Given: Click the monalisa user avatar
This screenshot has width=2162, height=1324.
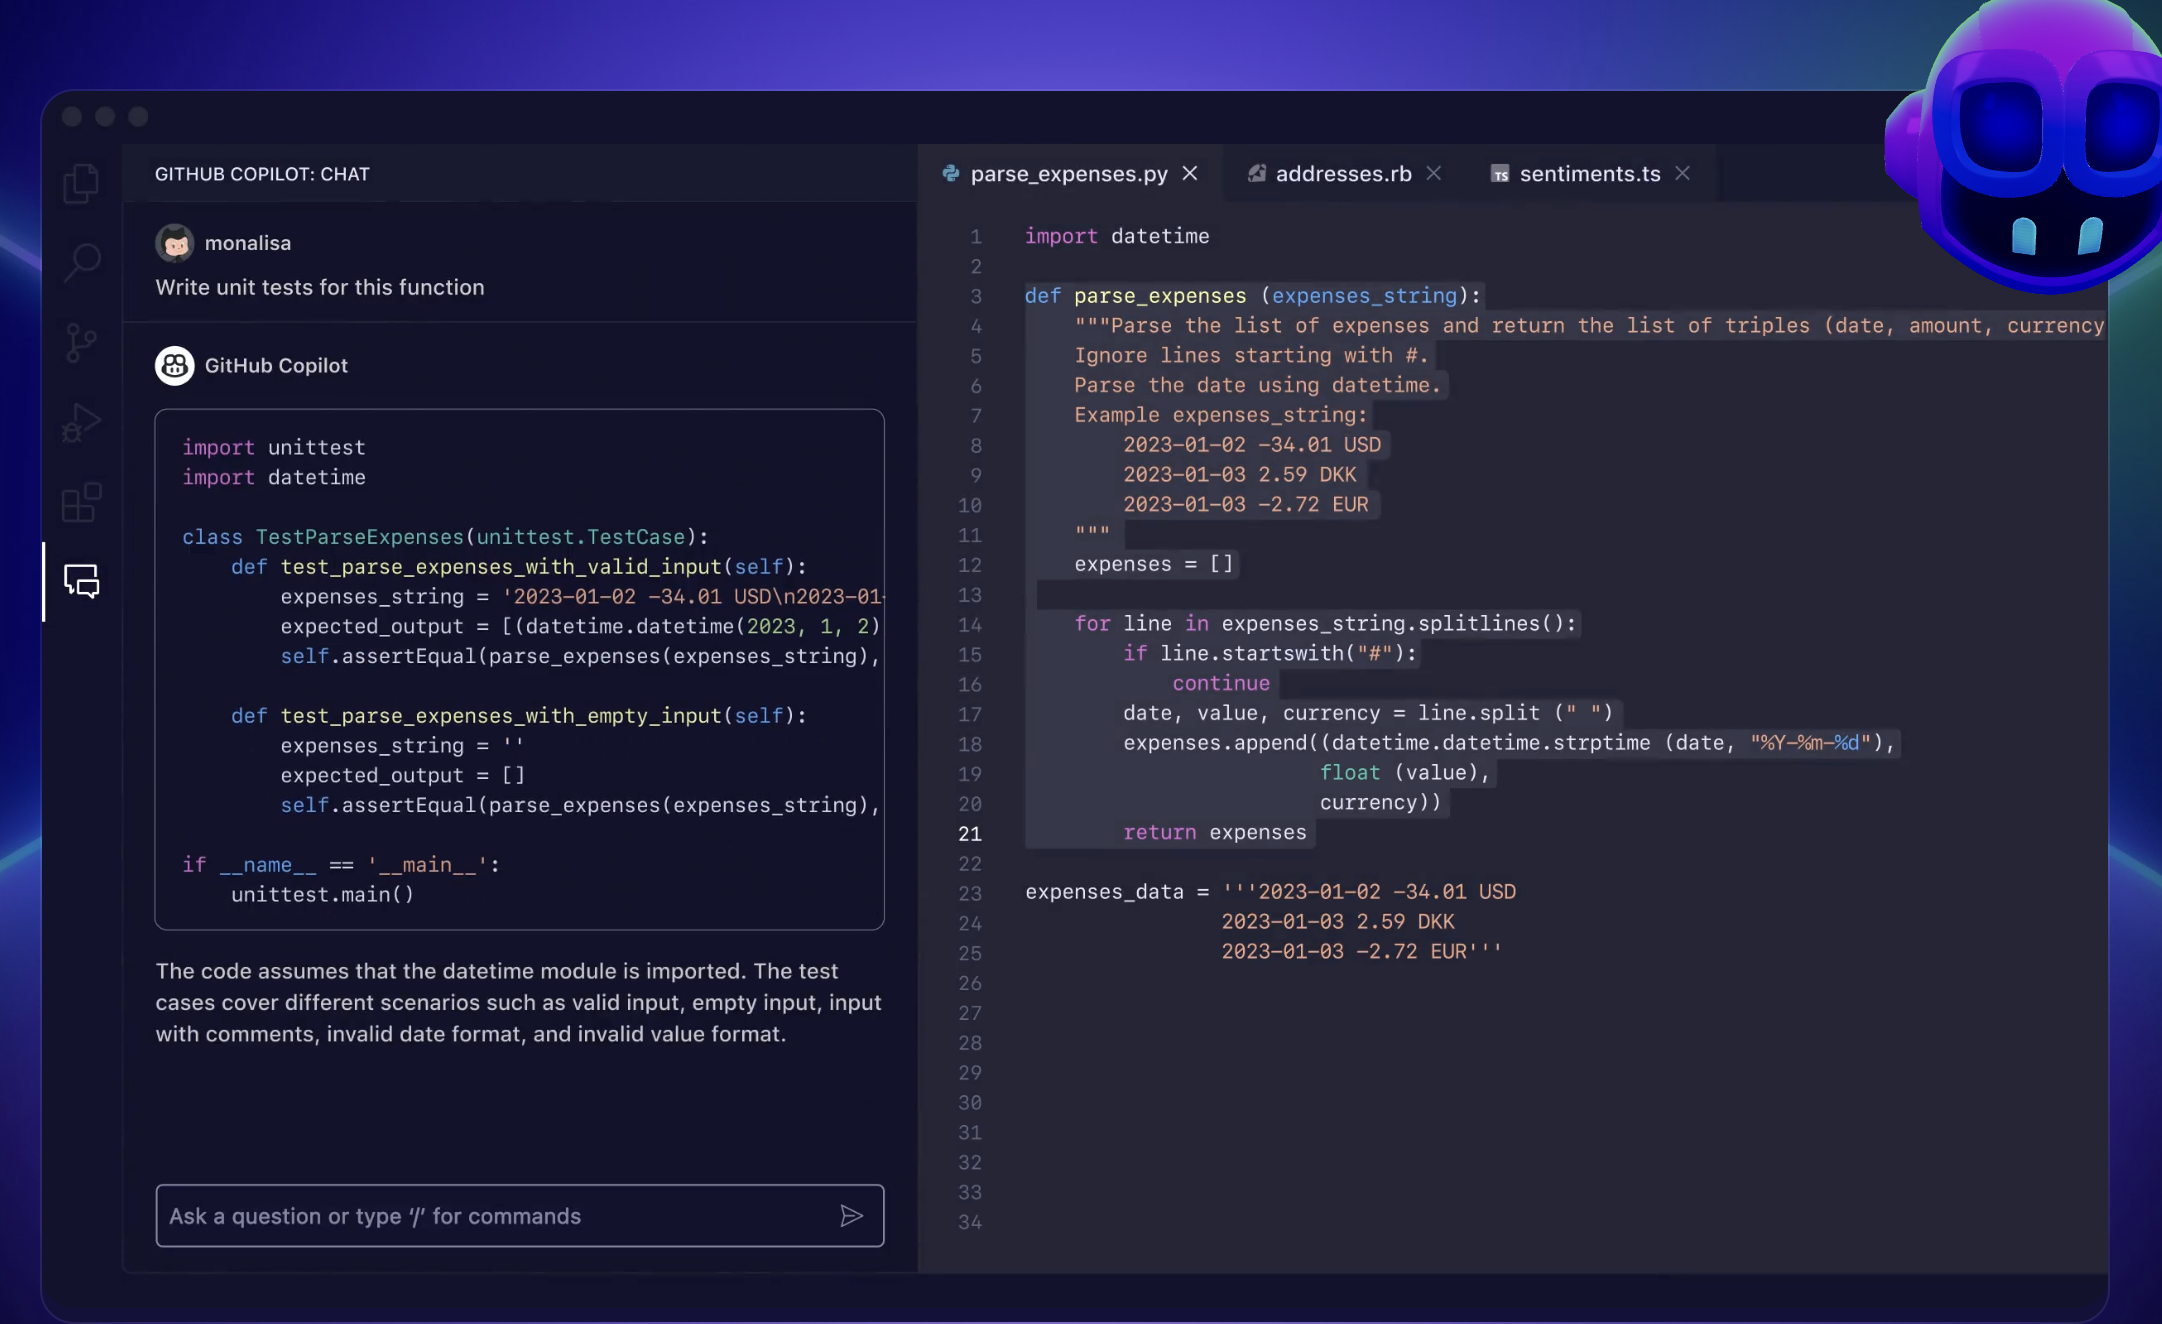Looking at the screenshot, I should tap(174, 243).
